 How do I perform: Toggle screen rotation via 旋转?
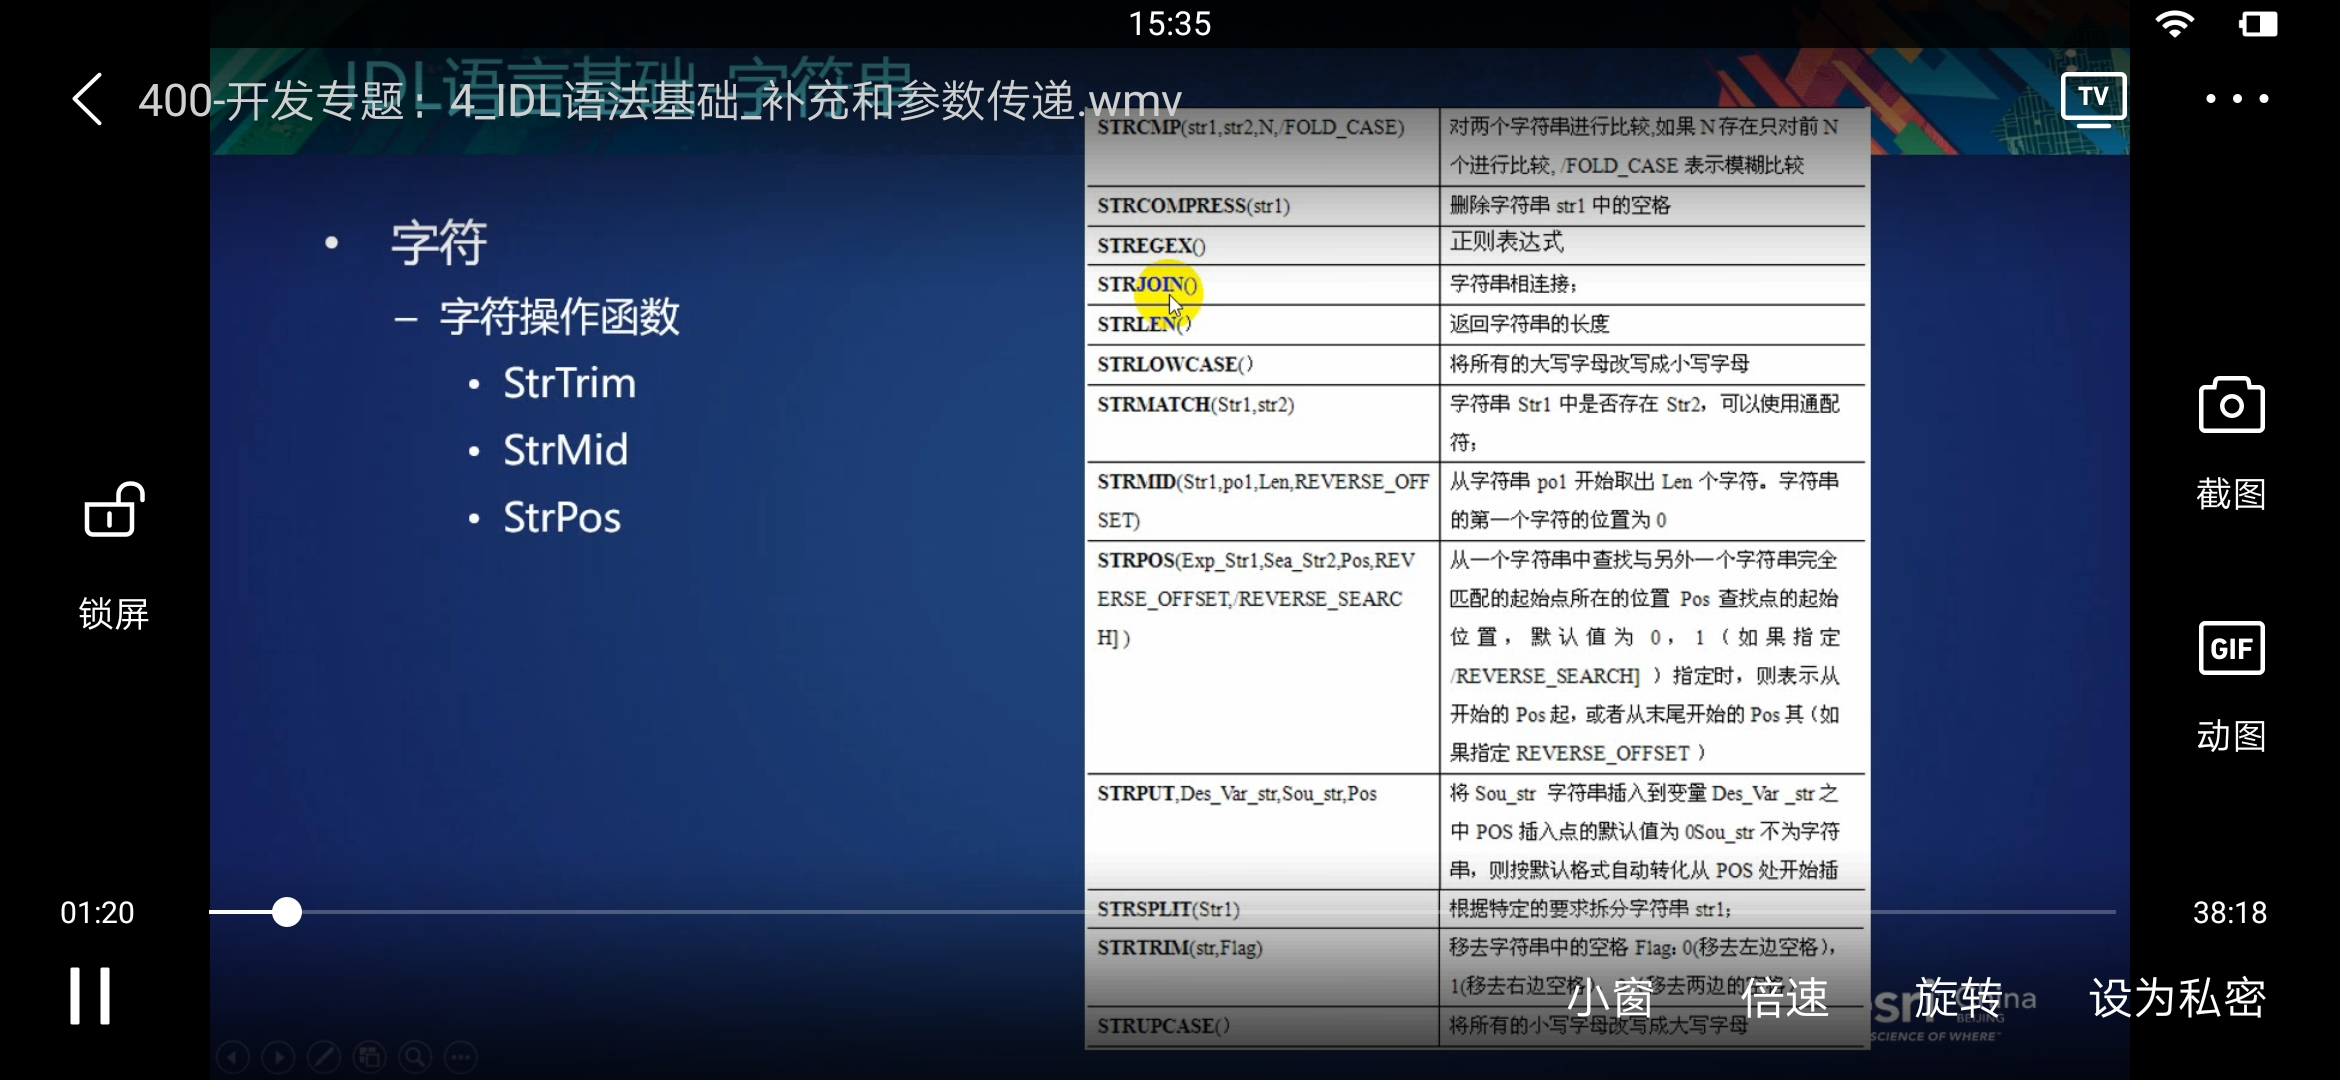pos(1957,997)
